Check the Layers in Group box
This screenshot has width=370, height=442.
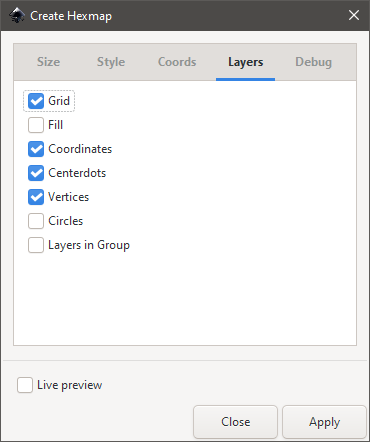36,245
